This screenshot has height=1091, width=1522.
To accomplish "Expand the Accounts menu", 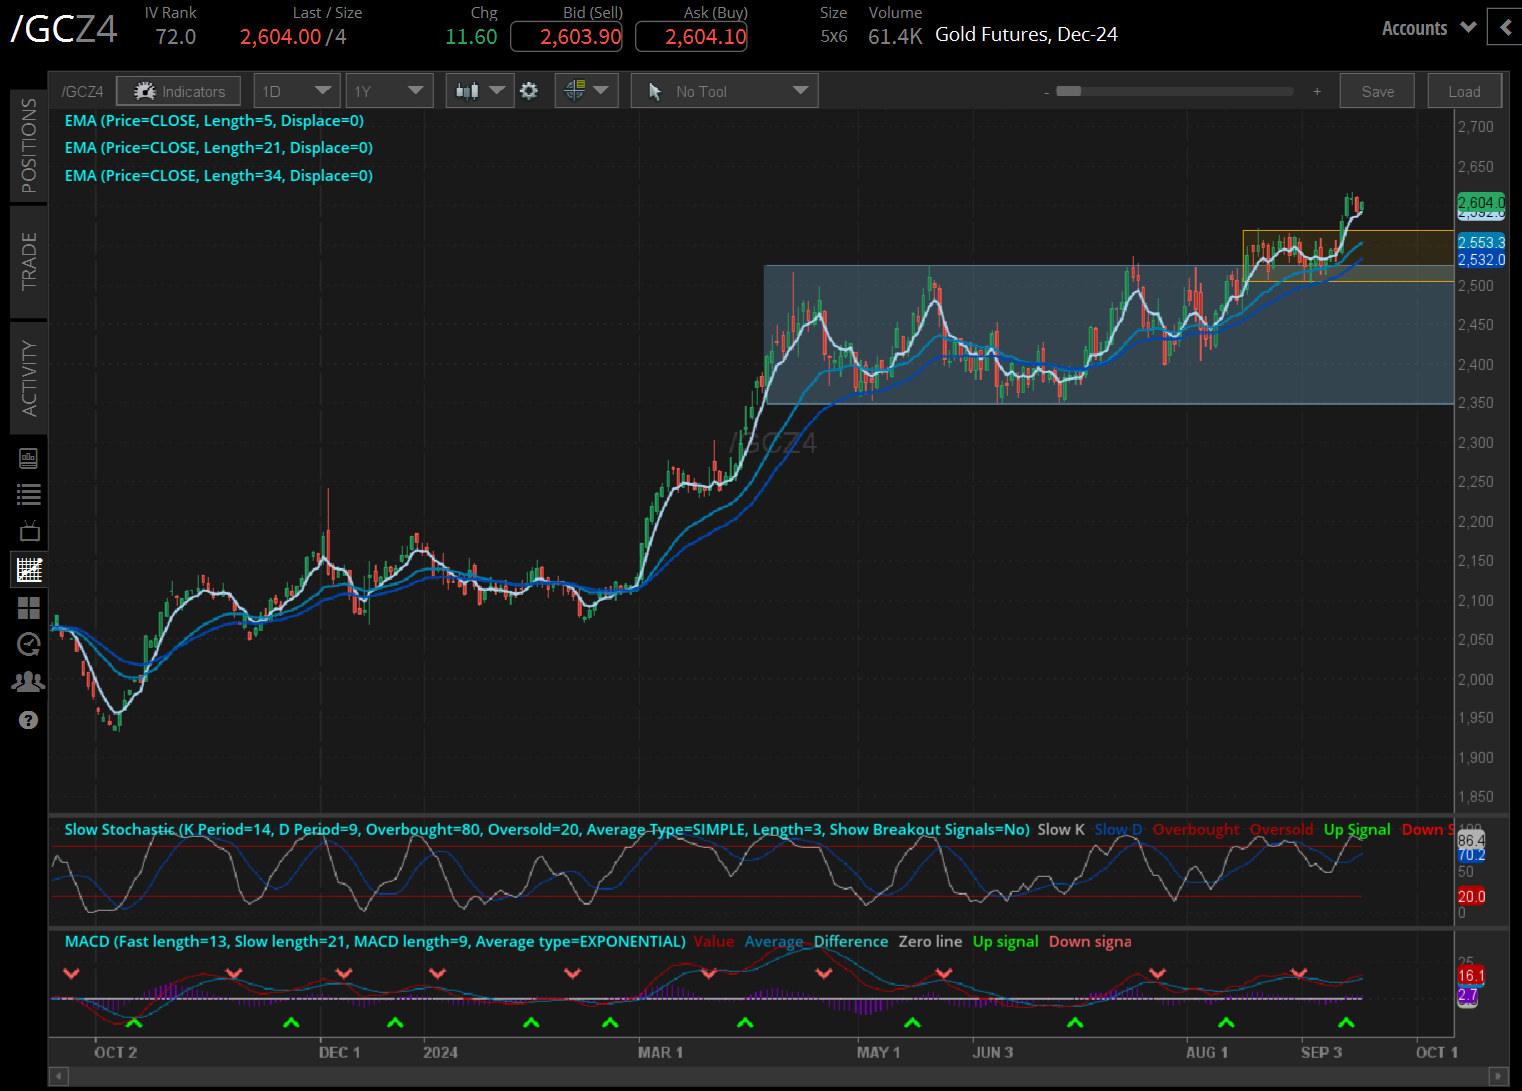I will 1428,28.
